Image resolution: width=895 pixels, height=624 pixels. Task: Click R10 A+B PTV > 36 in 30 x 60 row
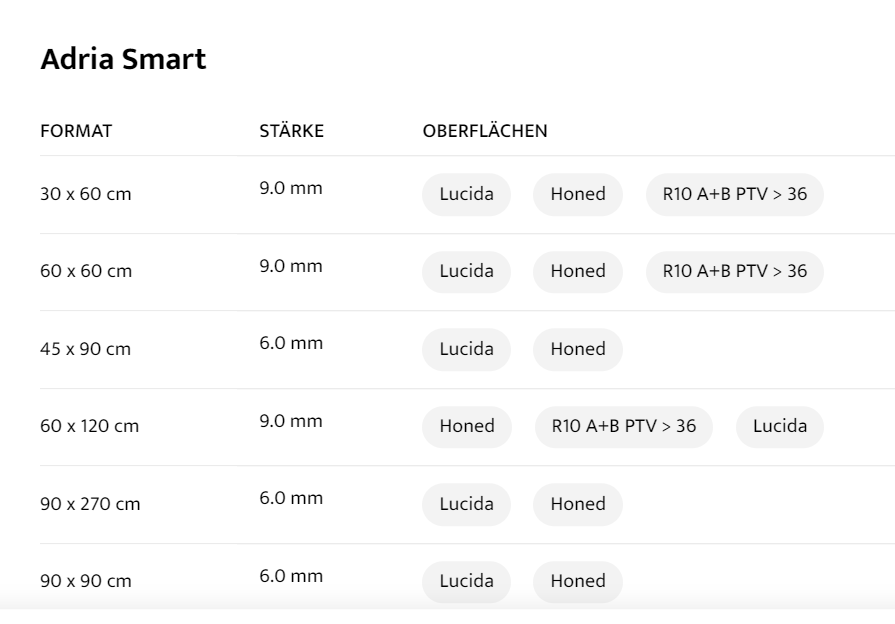[734, 194]
